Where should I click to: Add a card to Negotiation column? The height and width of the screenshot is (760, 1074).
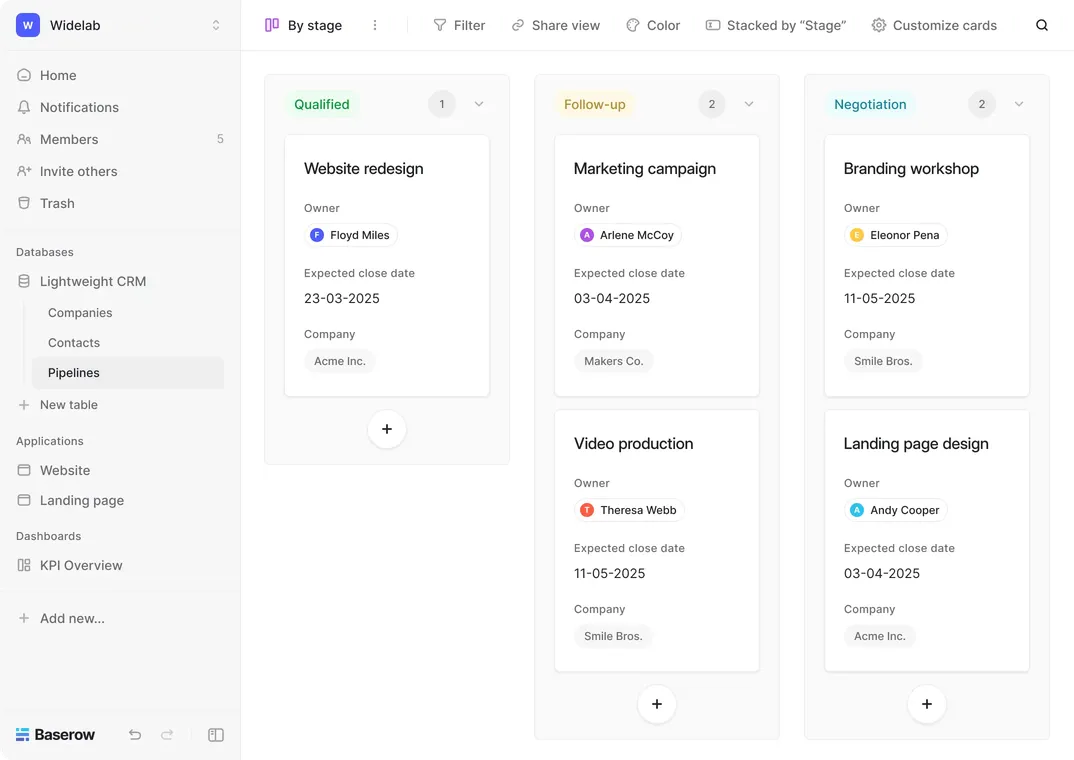tap(927, 704)
